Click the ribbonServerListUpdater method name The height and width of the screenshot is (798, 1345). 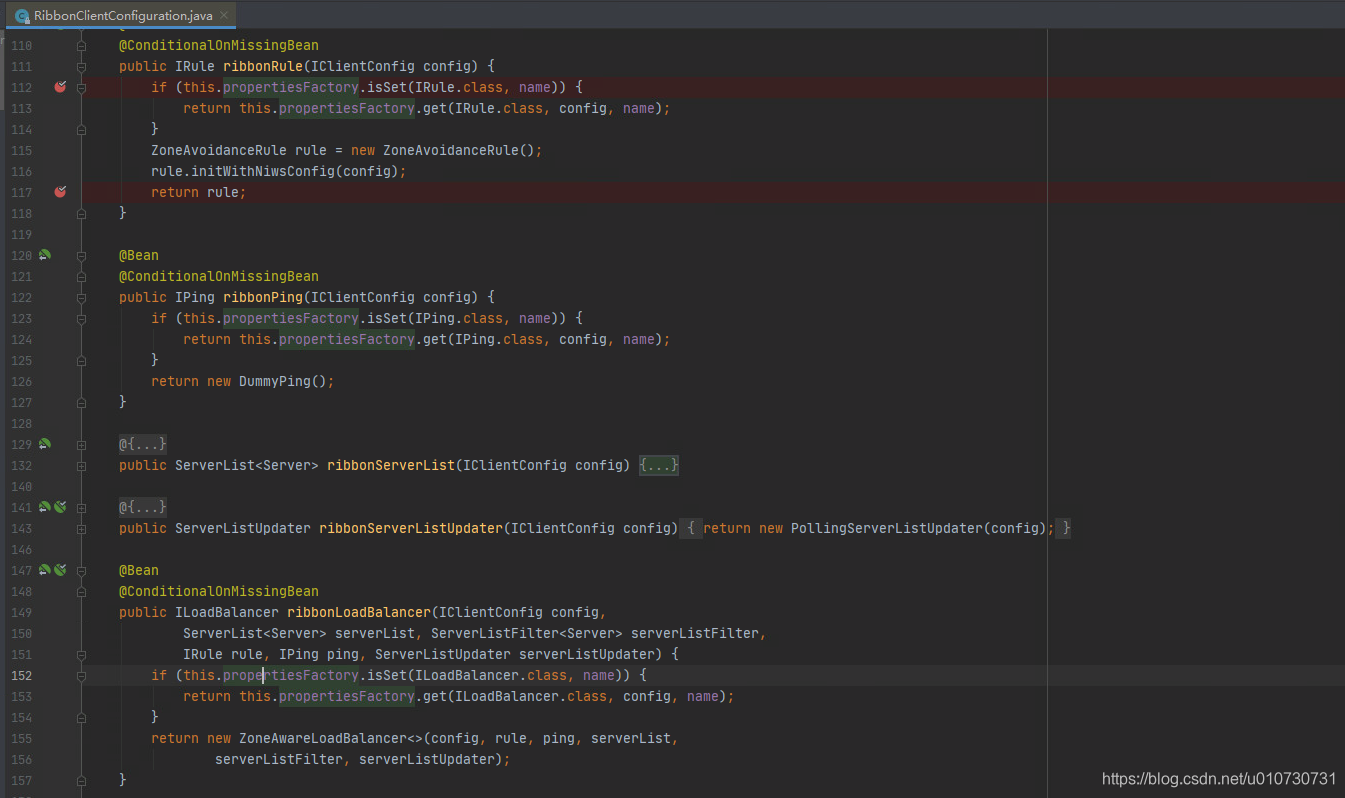tap(411, 528)
